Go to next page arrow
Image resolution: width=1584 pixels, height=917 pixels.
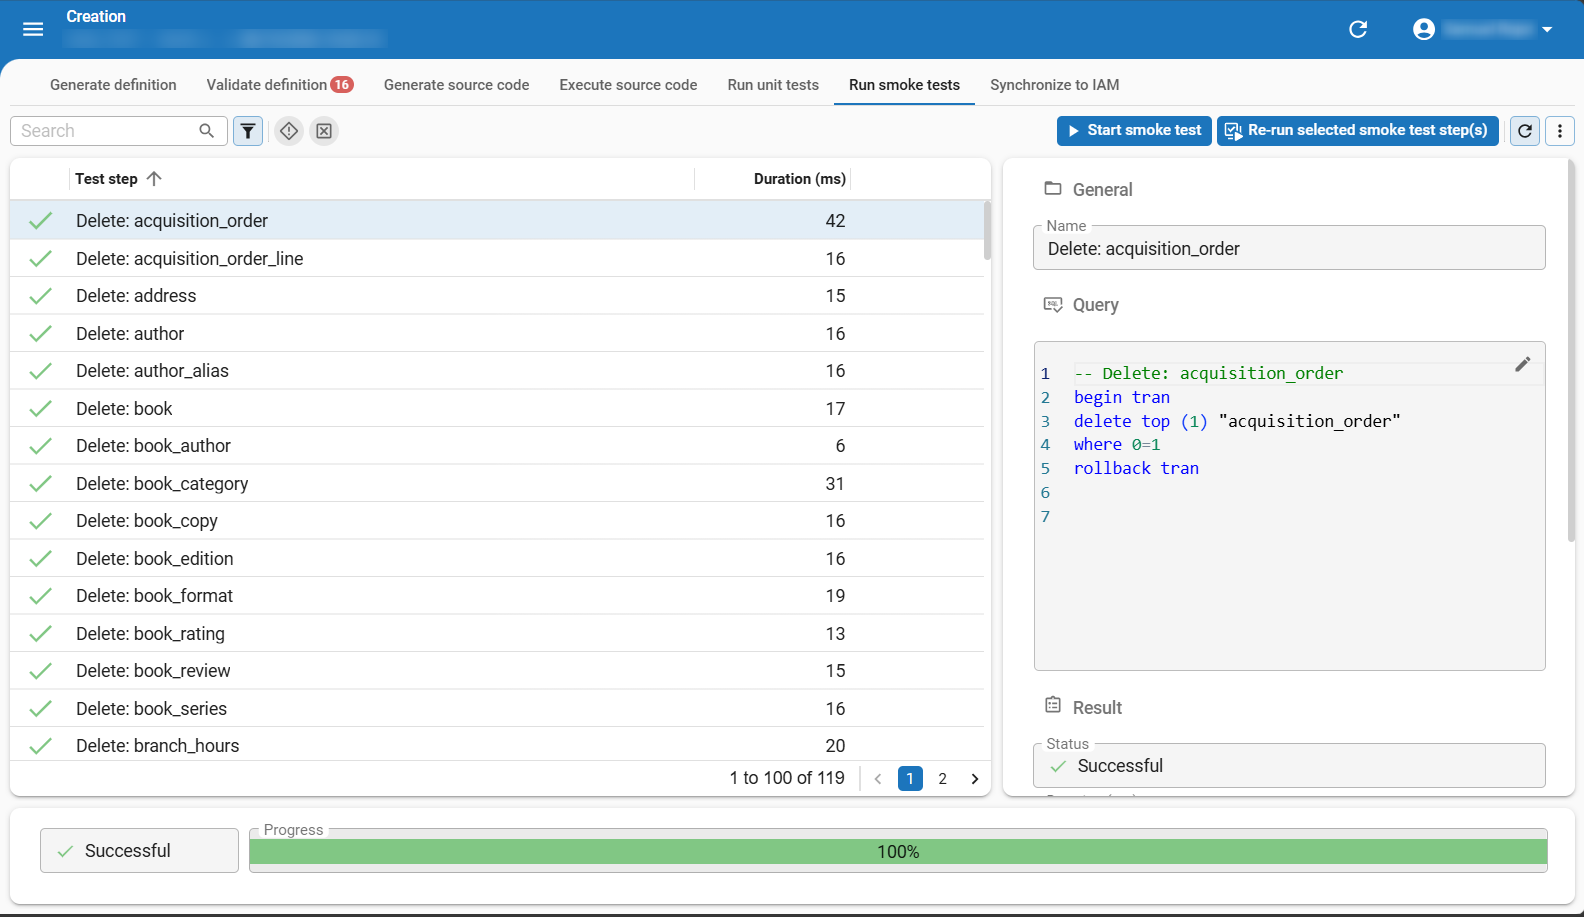tap(975, 779)
